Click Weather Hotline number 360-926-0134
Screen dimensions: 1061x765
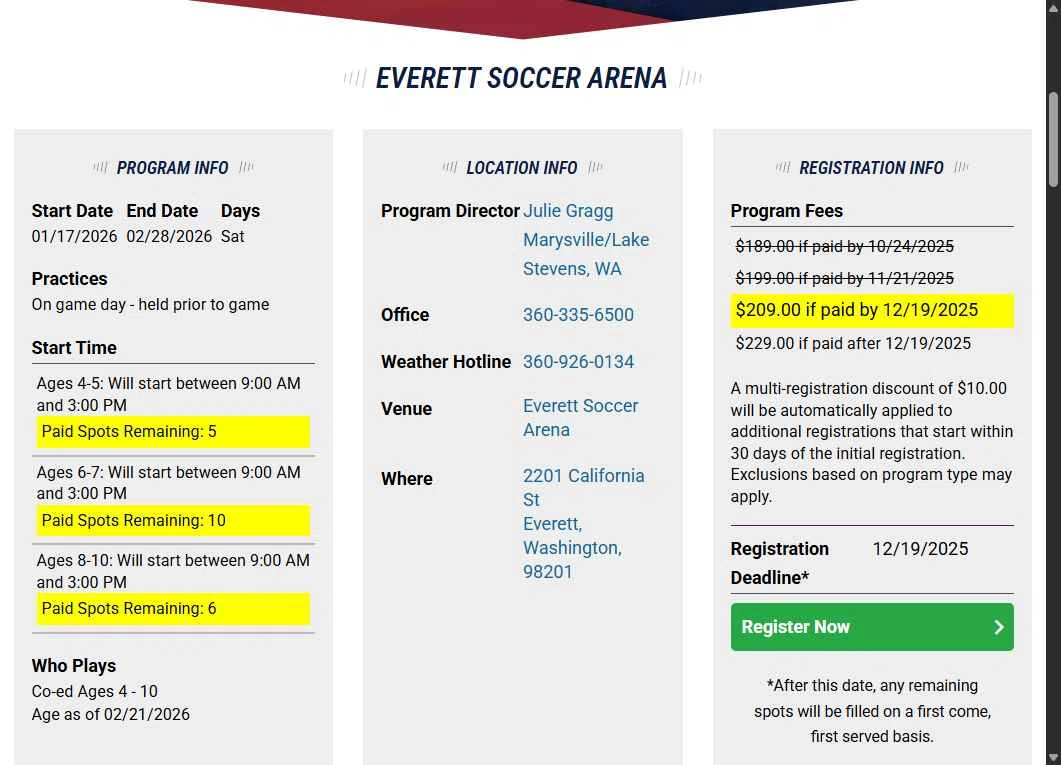pos(578,362)
